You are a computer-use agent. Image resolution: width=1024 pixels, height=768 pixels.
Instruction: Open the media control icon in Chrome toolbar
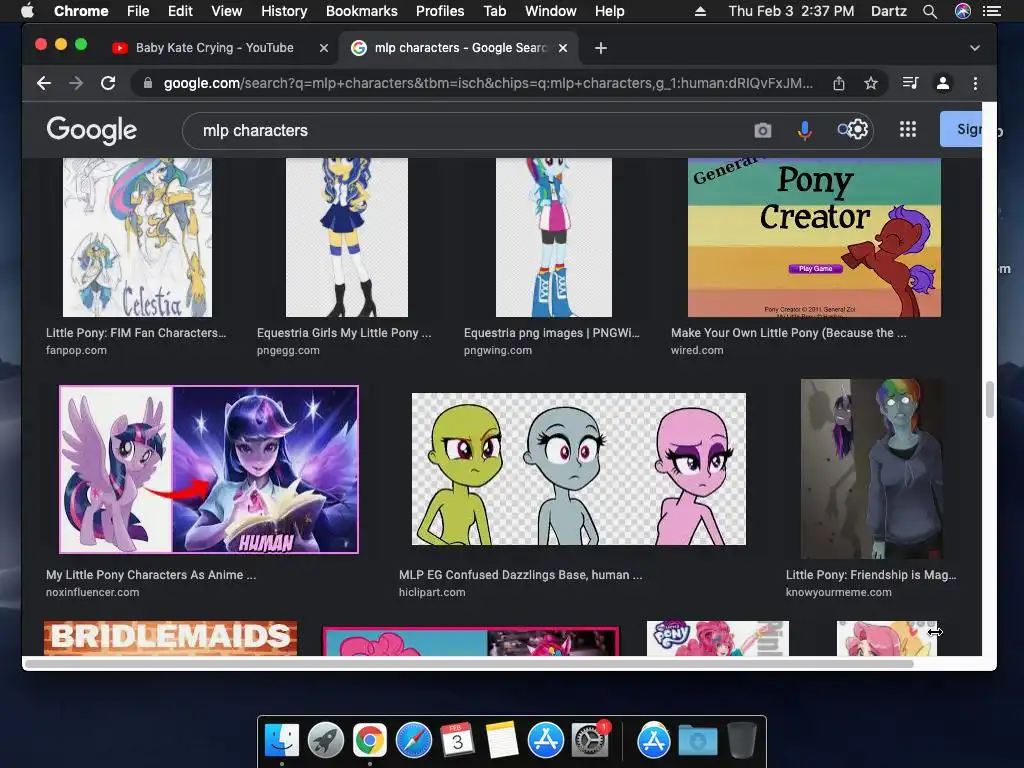pos(910,83)
